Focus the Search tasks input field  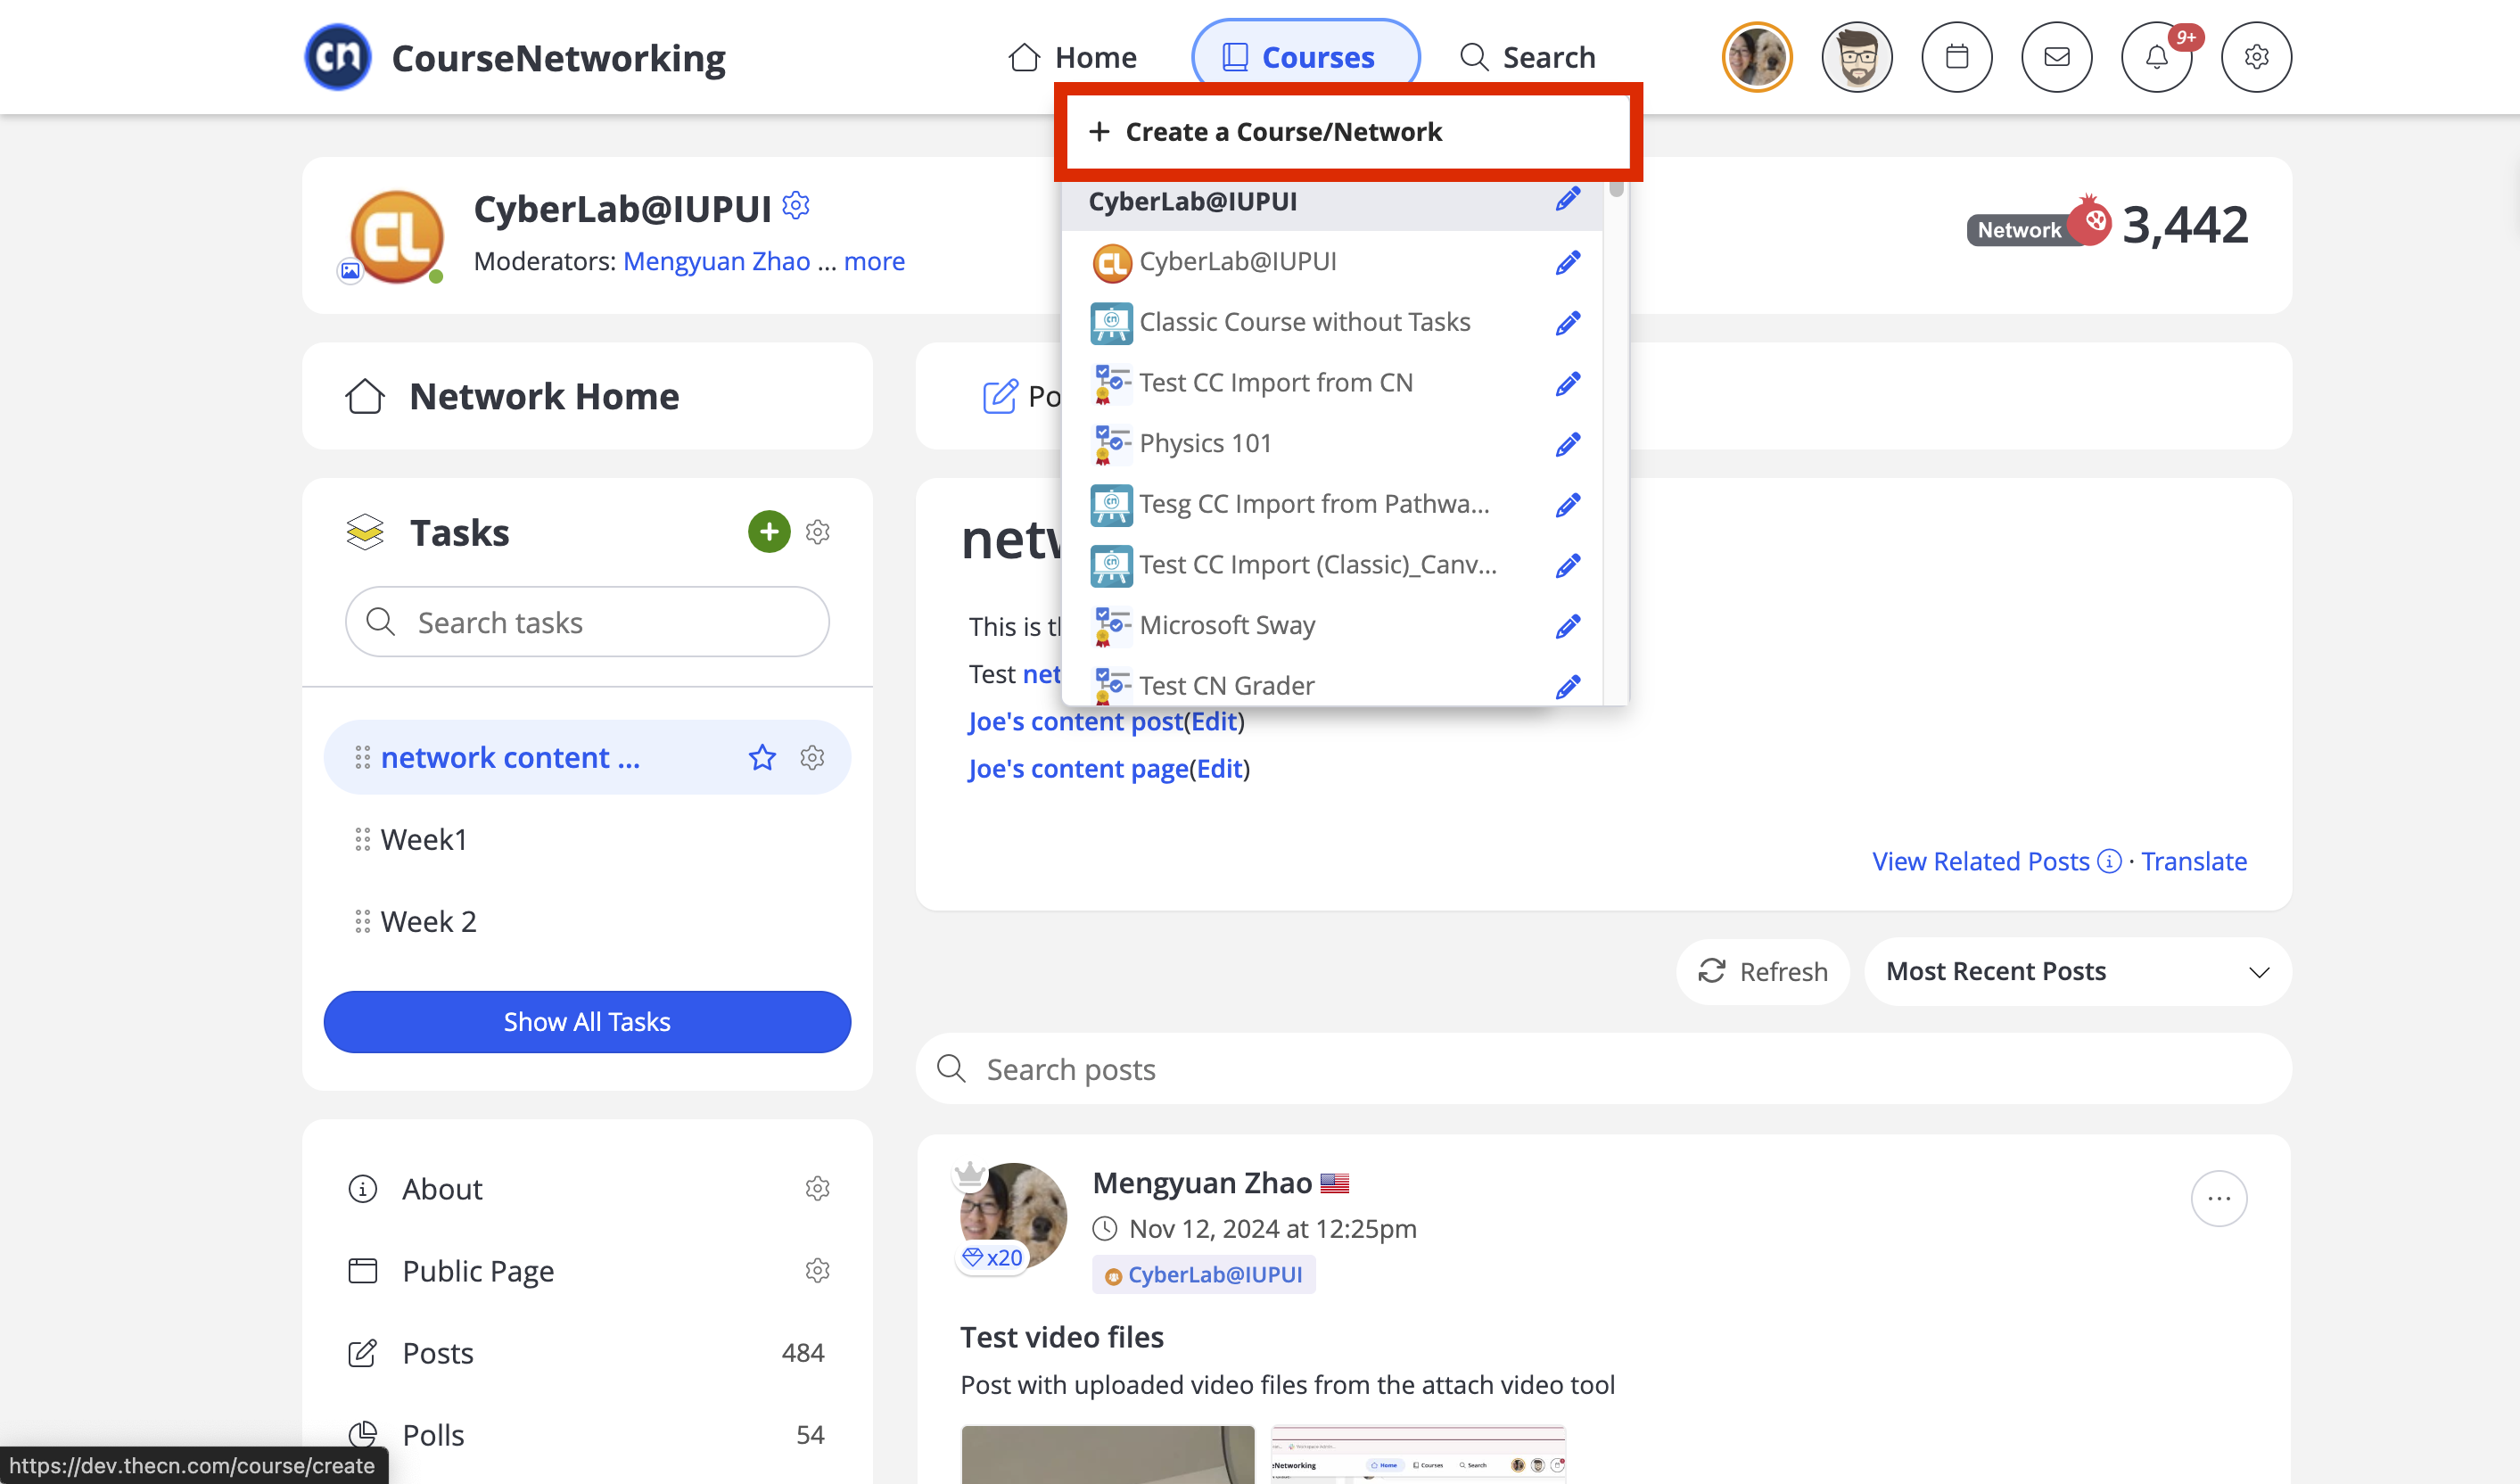(x=587, y=622)
